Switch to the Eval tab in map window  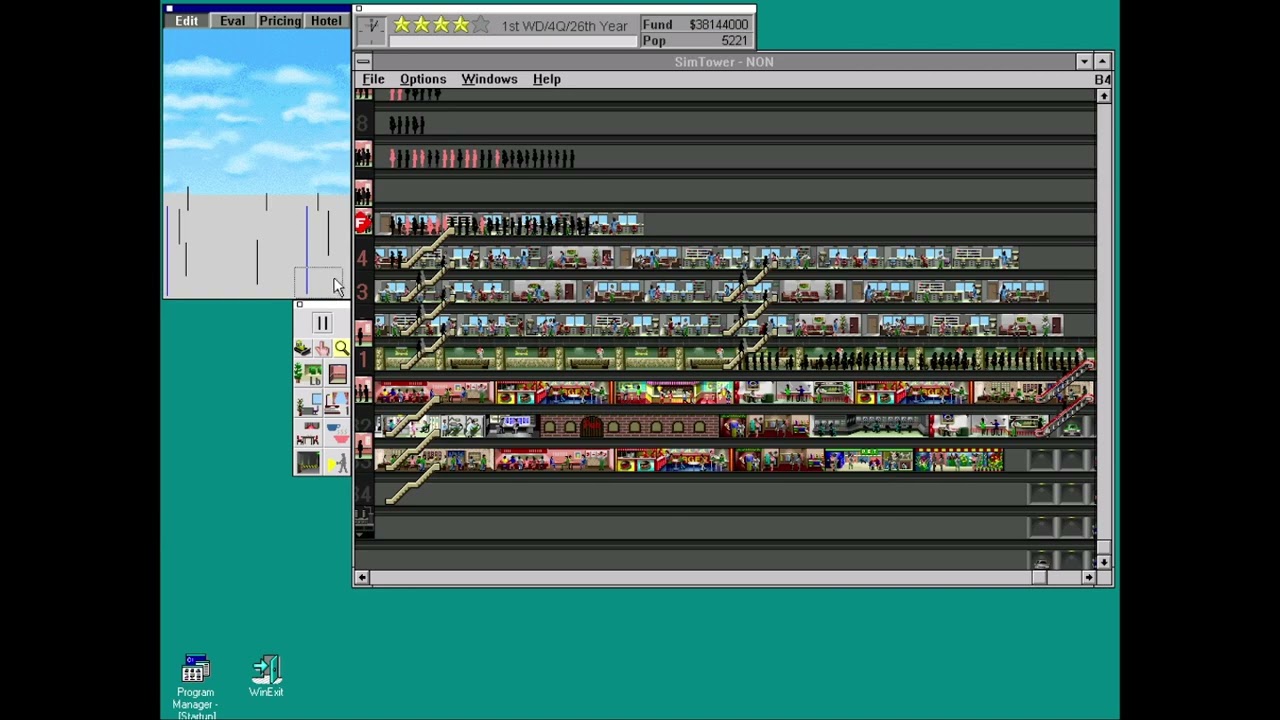coord(232,21)
